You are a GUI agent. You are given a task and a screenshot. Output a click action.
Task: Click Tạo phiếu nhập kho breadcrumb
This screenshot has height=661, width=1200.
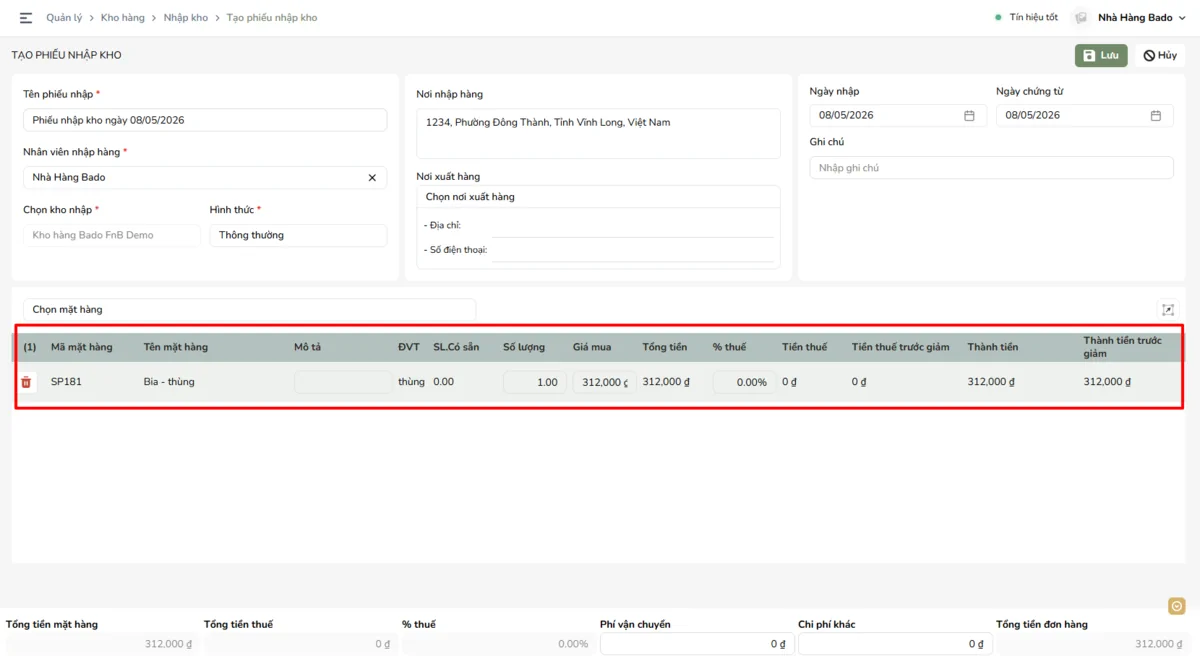point(272,18)
